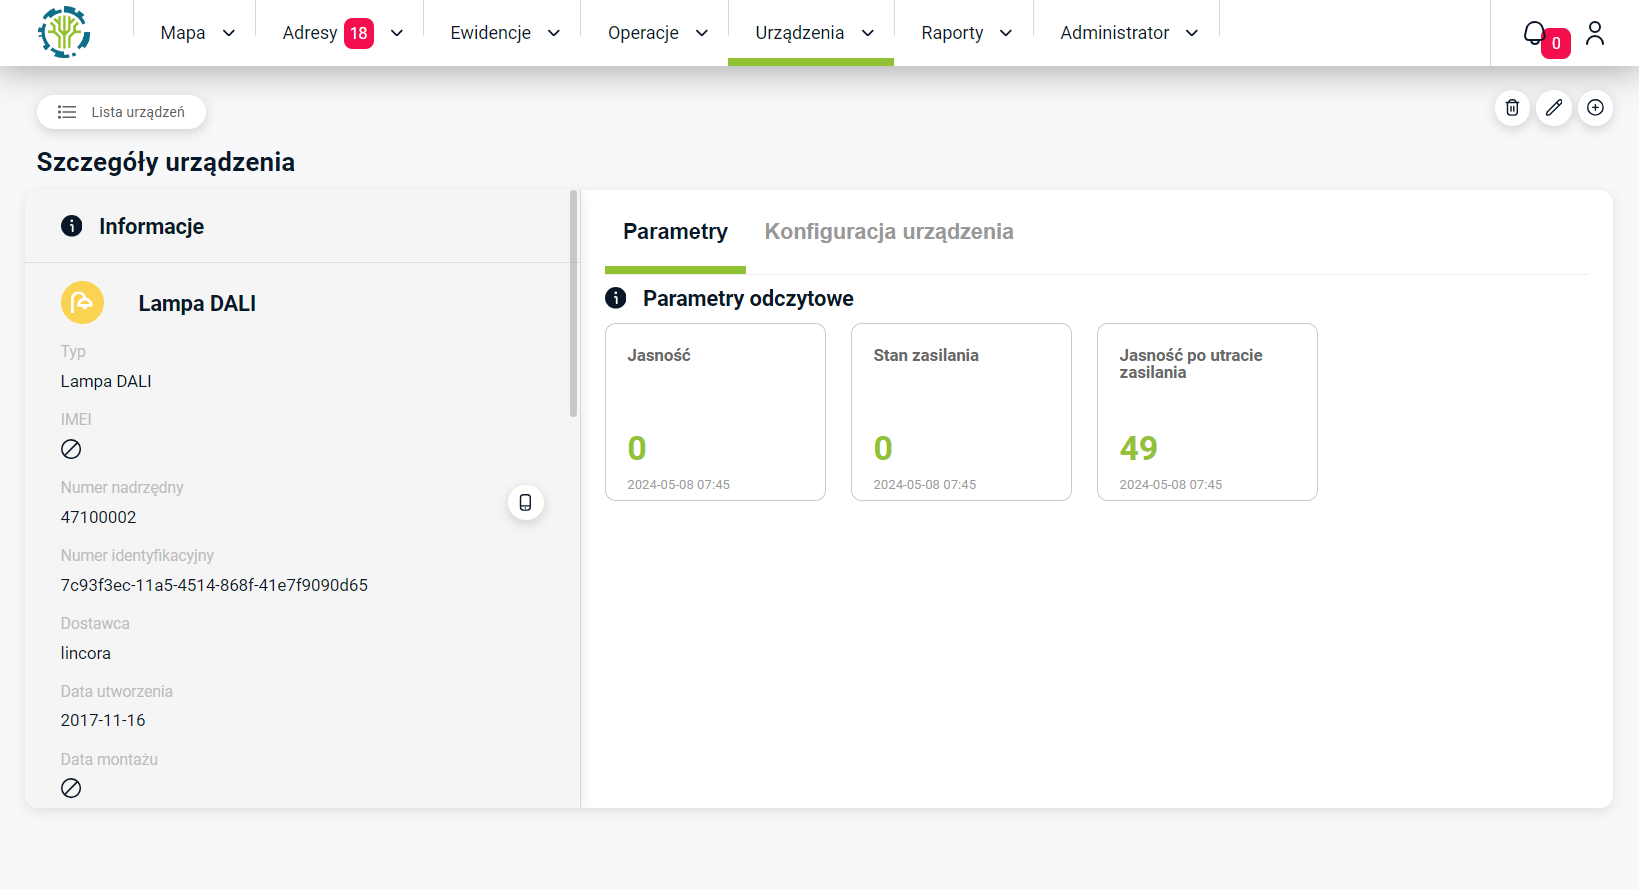
Task: Go back to Lista urządzeń
Action: pos(122,112)
